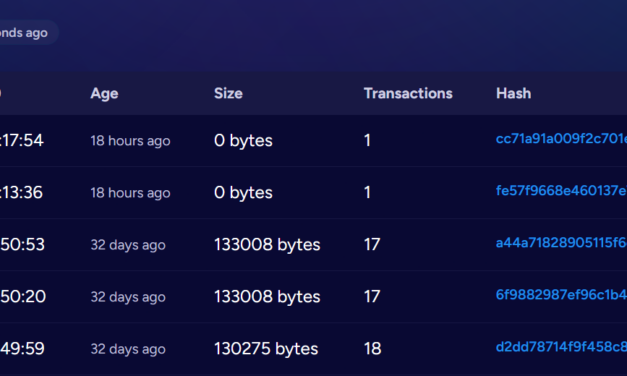Click the timestamp ending ':13:36'

pos(21,193)
